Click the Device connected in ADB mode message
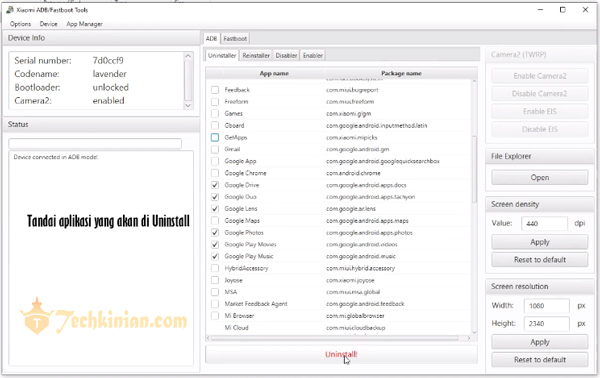 [x=56, y=157]
